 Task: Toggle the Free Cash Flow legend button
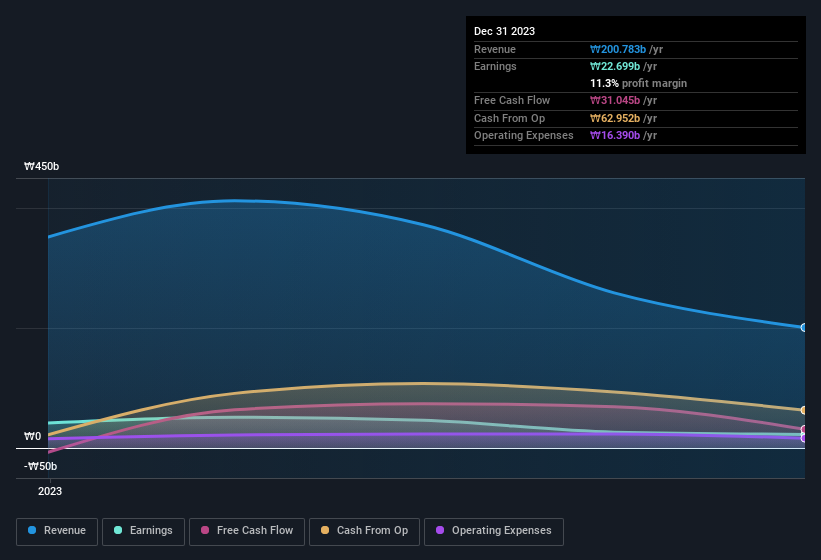247,532
